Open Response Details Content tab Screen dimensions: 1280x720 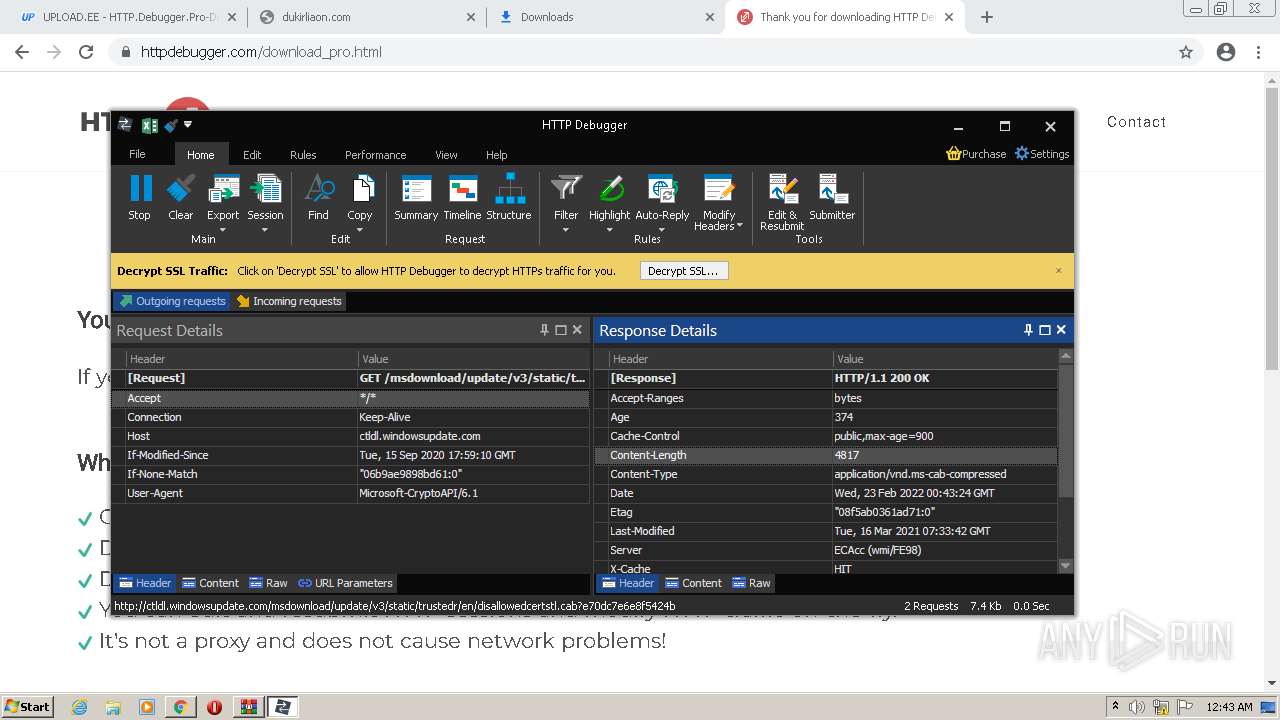(692, 583)
